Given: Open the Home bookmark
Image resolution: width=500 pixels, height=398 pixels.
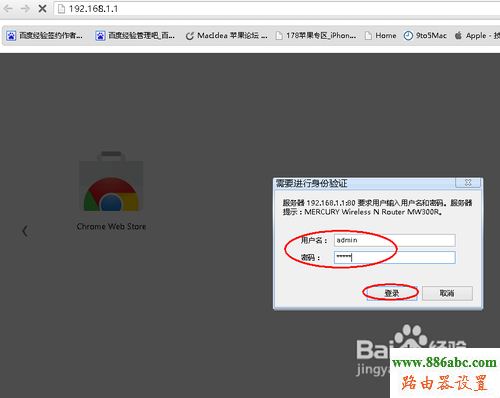Looking at the screenshot, I should pos(380,35).
